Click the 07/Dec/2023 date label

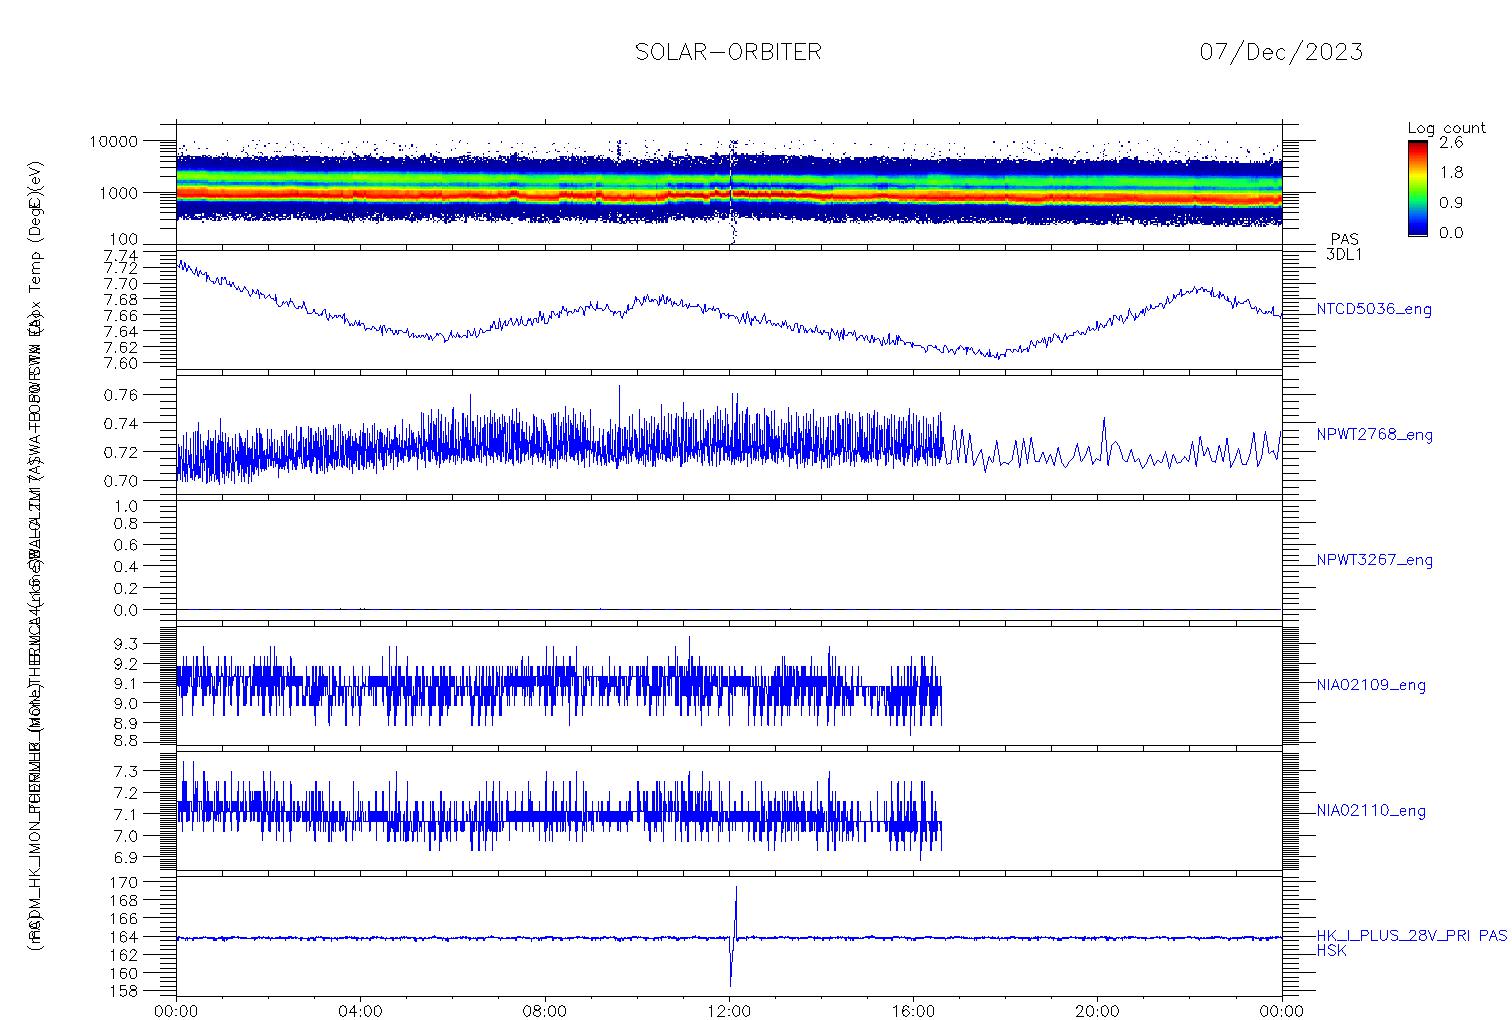pyautogui.click(x=1281, y=52)
